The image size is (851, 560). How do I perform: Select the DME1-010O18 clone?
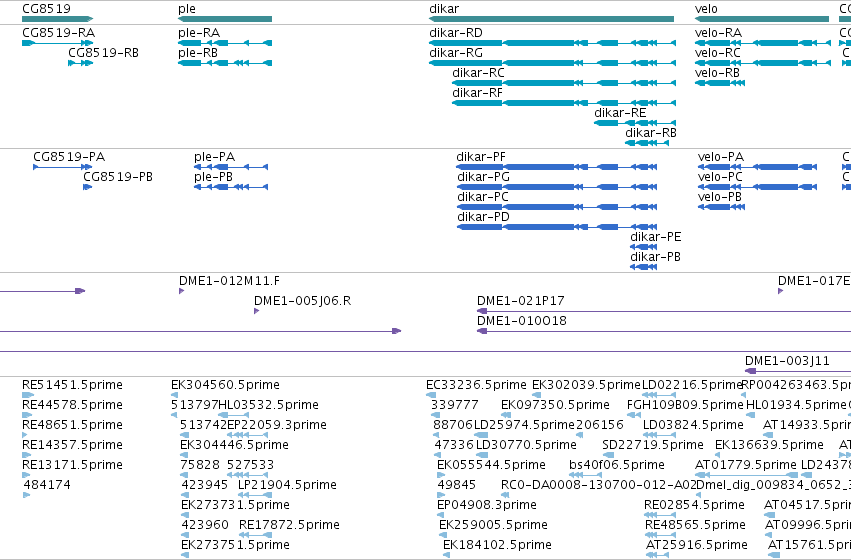coord(664,332)
